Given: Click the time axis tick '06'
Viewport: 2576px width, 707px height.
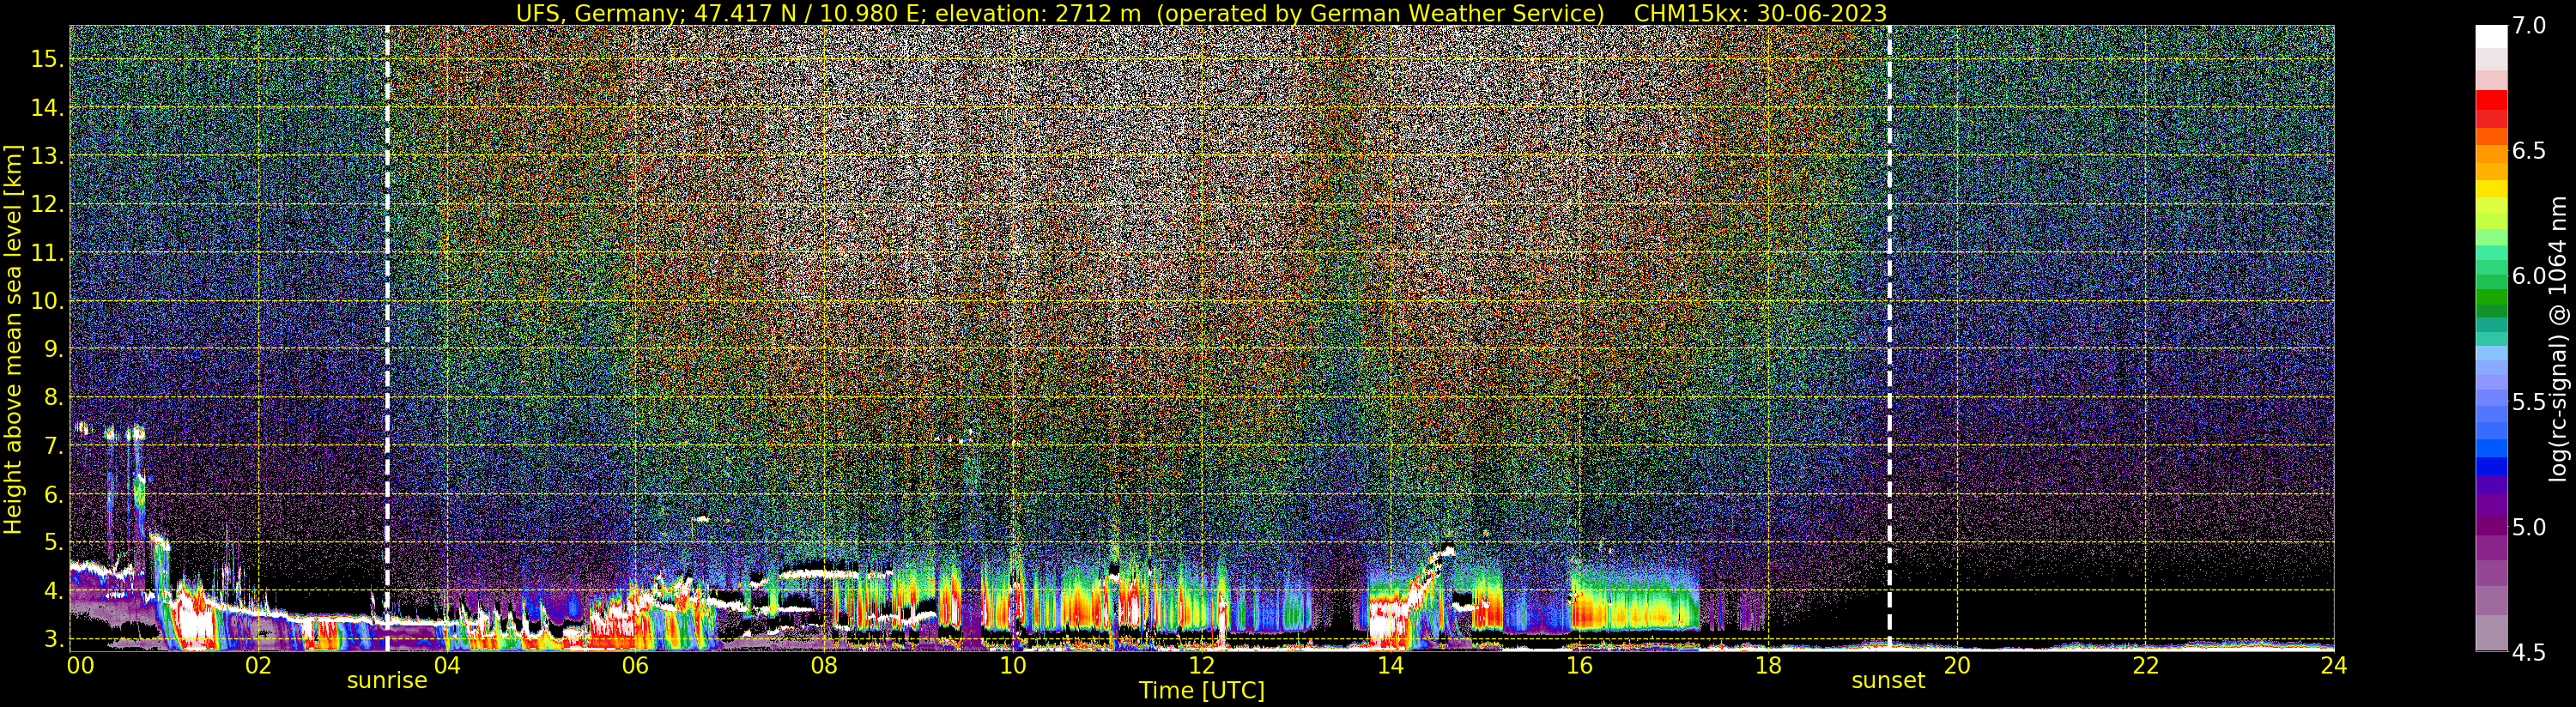Looking at the screenshot, I should [x=635, y=666].
